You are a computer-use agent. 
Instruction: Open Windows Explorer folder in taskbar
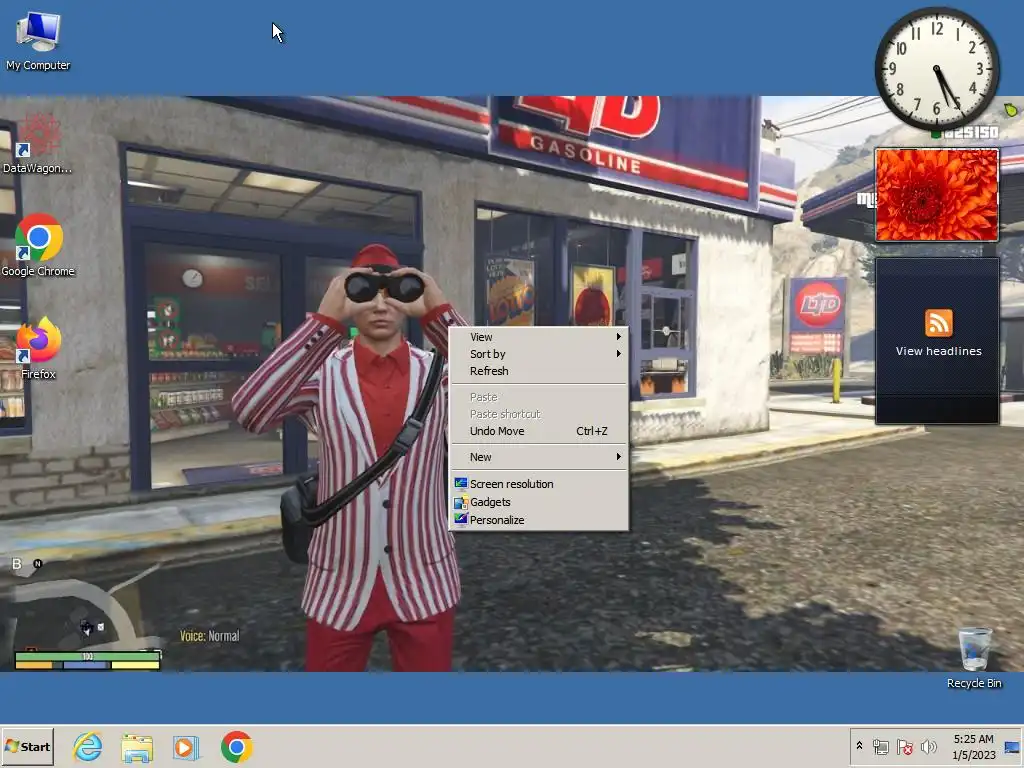[137, 747]
